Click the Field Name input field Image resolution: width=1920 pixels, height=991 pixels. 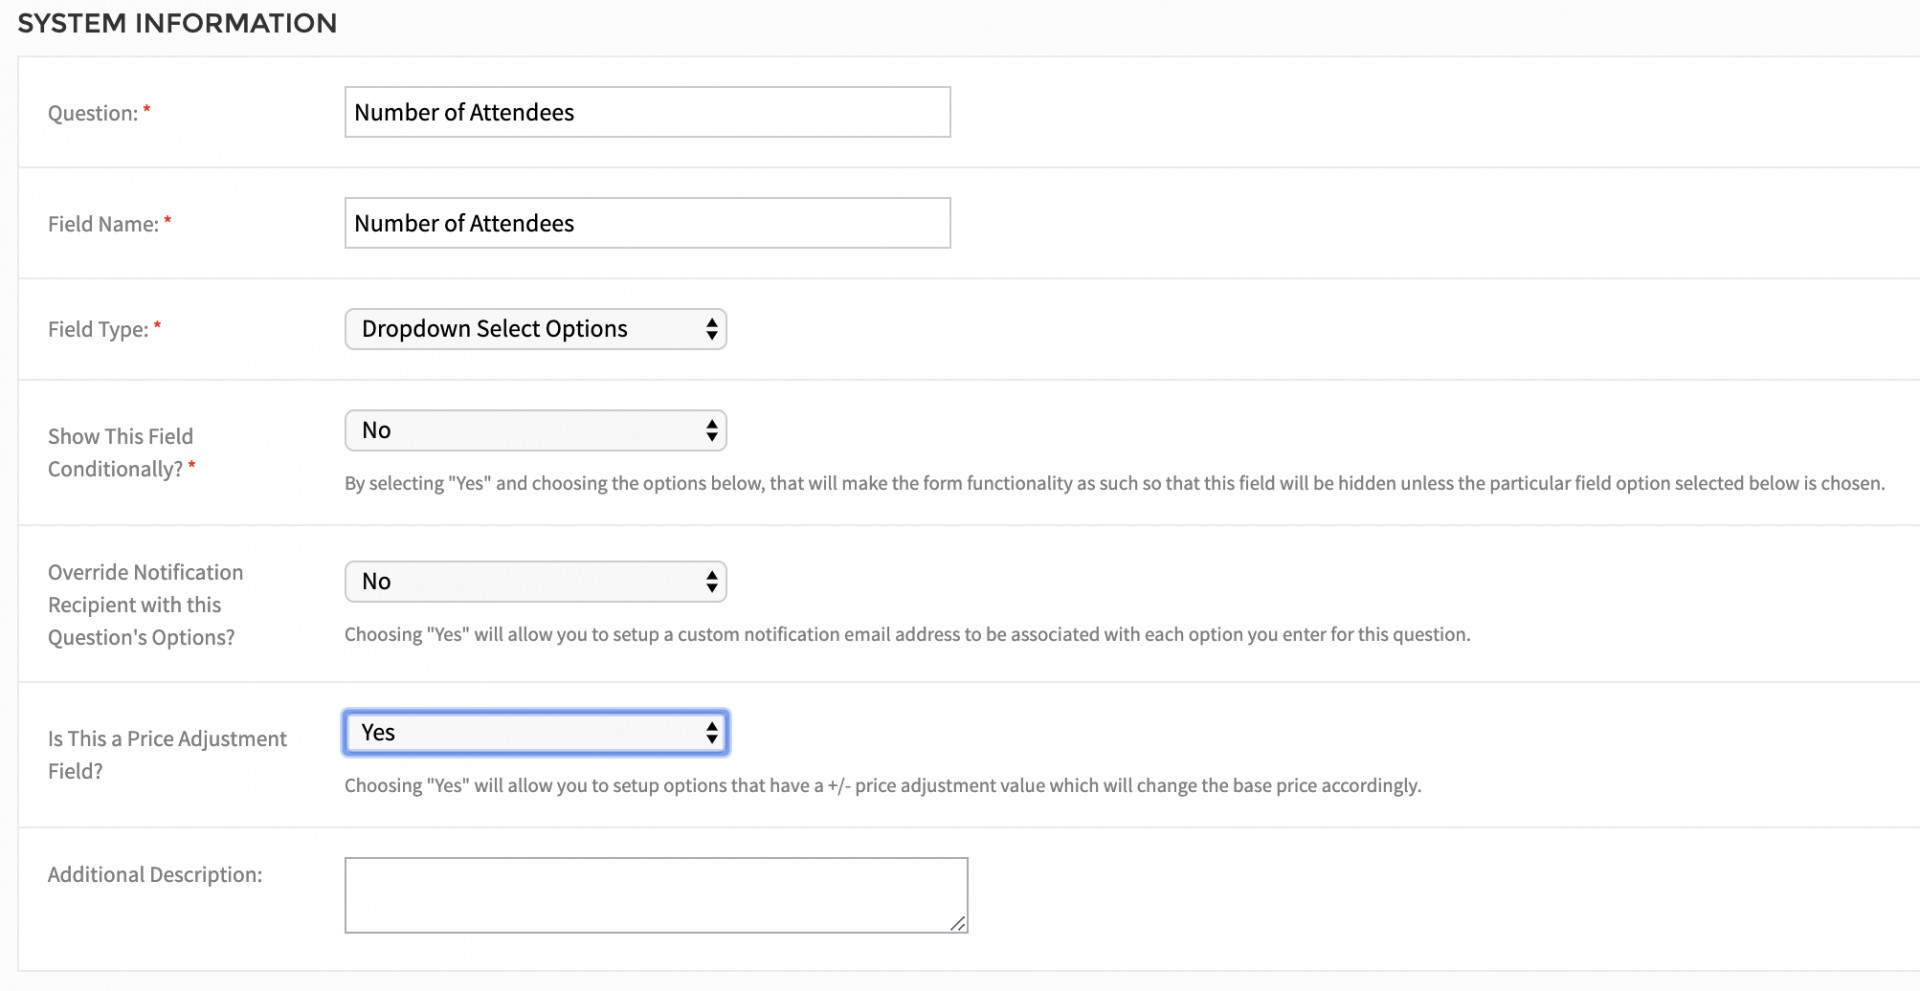tap(647, 223)
